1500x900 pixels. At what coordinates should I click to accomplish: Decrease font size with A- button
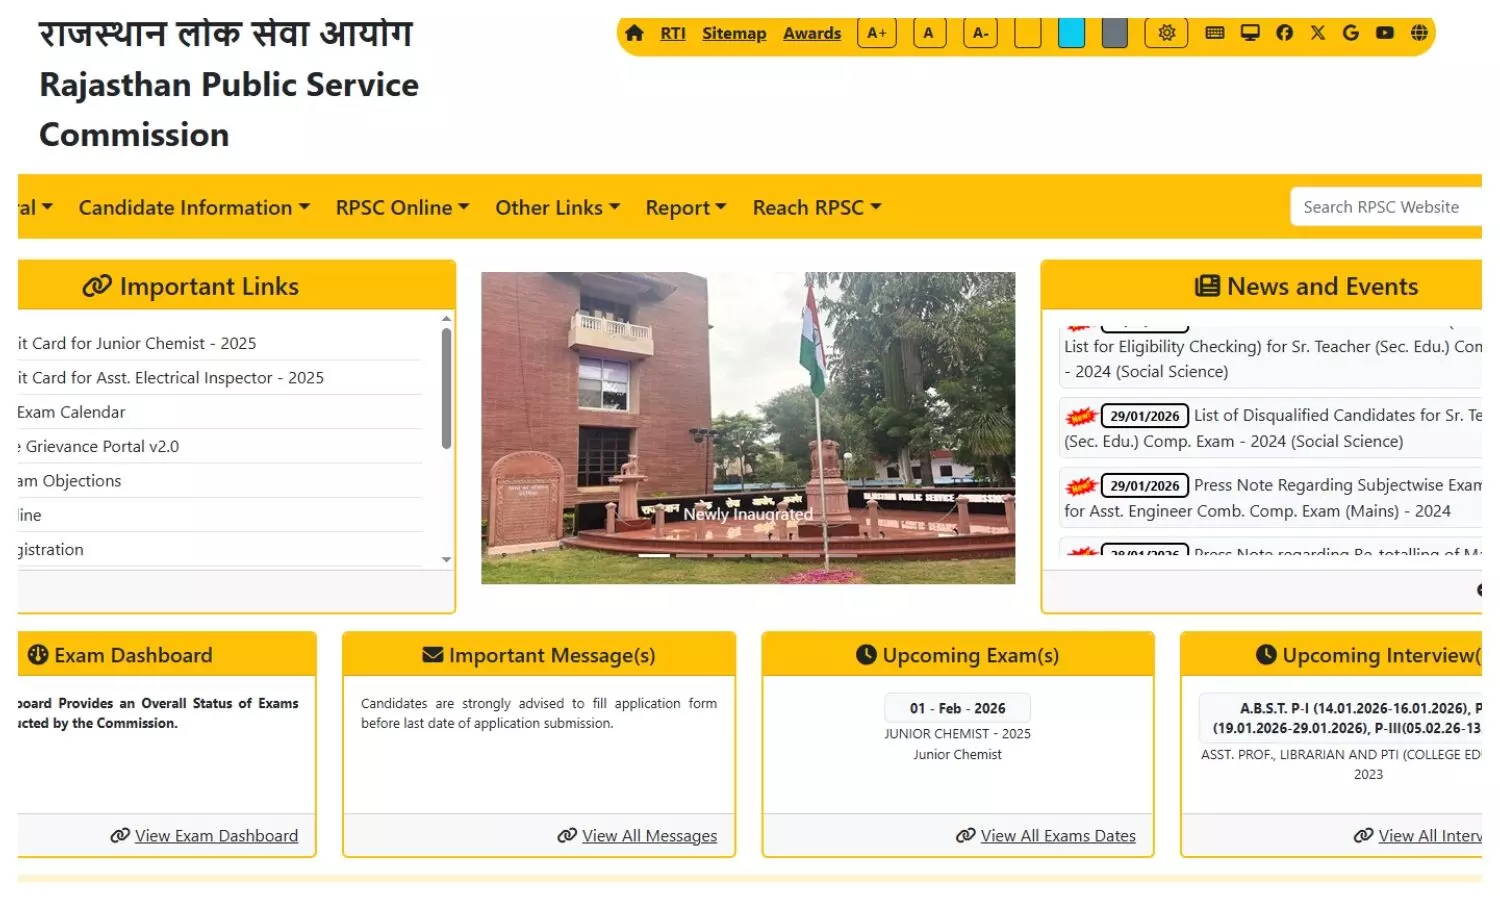click(981, 33)
